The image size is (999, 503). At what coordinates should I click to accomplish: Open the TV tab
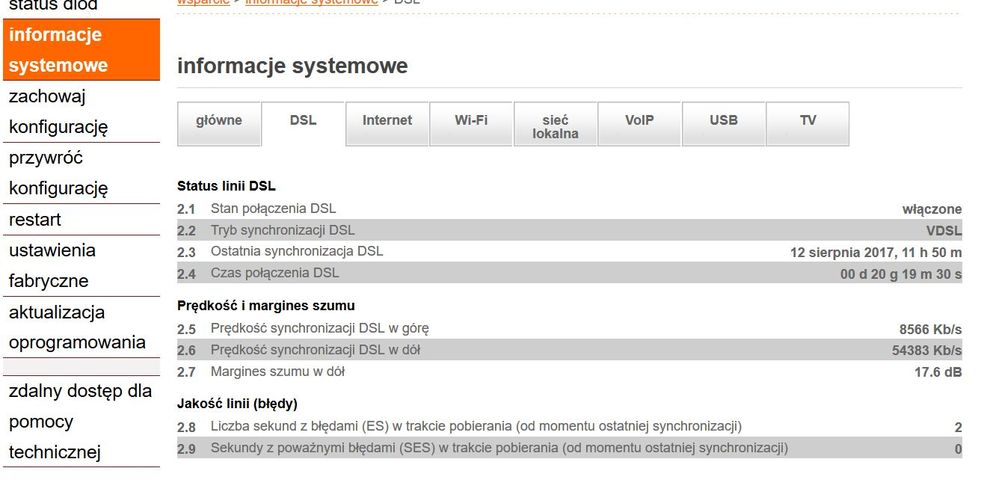click(x=807, y=121)
